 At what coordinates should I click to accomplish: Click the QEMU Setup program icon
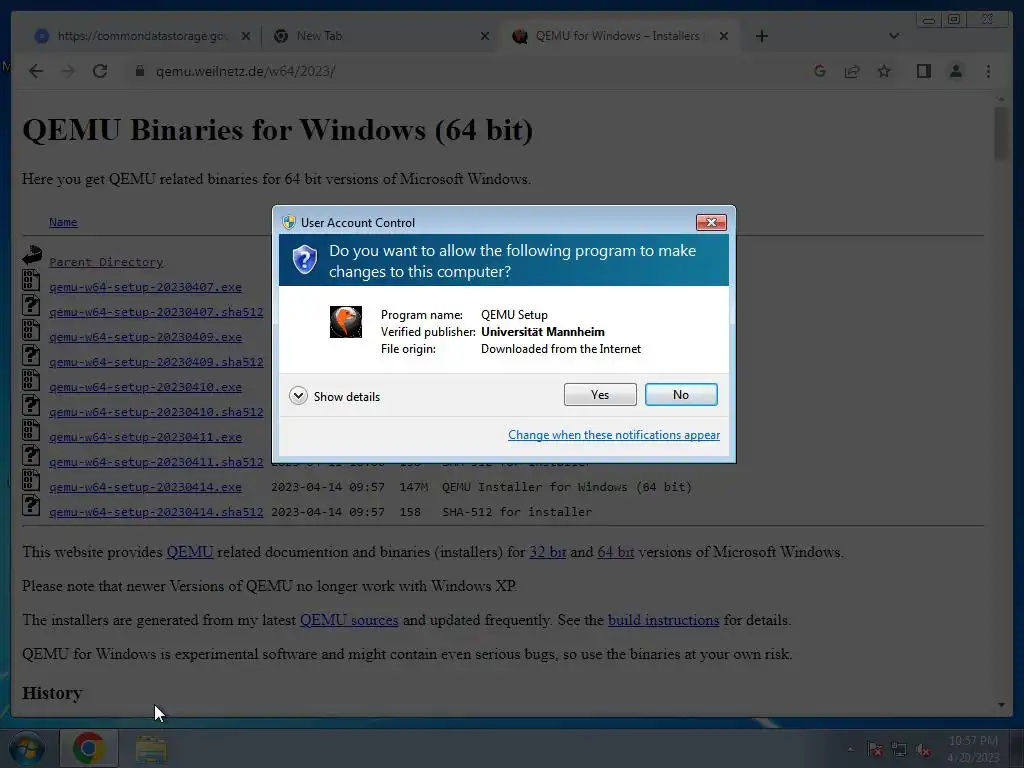point(345,322)
